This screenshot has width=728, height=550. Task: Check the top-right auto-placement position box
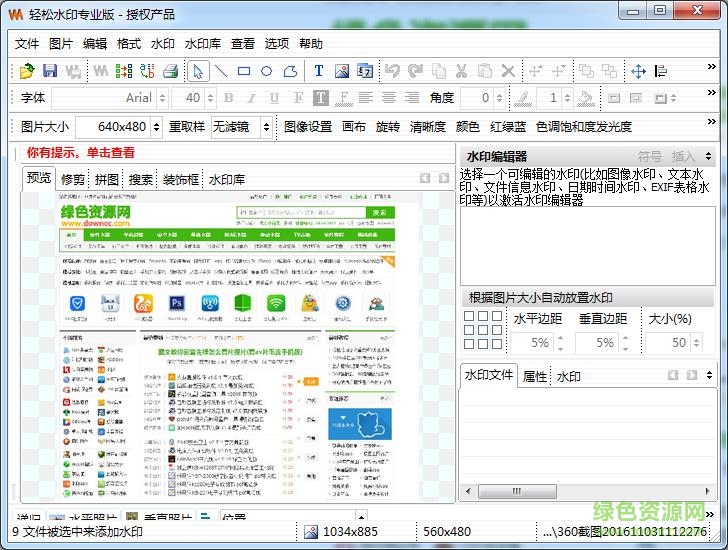[497, 316]
